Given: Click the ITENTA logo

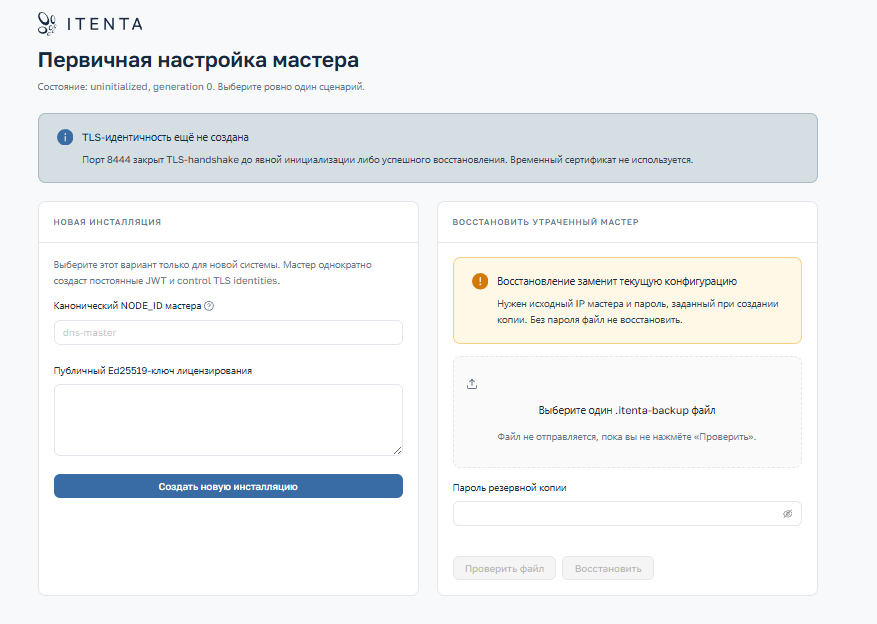Looking at the screenshot, I should [90, 24].
